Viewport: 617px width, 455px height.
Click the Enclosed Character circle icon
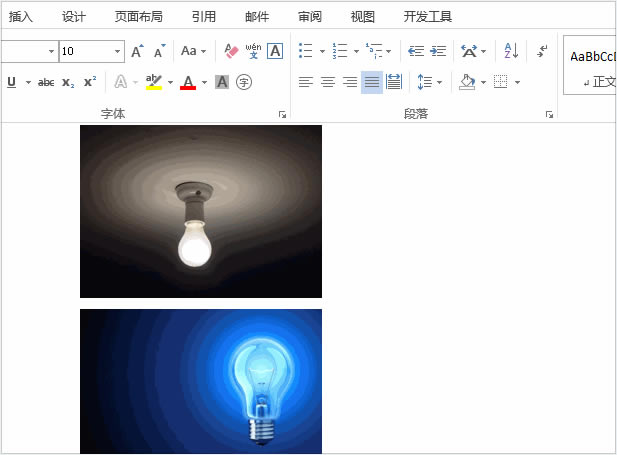tap(244, 82)
